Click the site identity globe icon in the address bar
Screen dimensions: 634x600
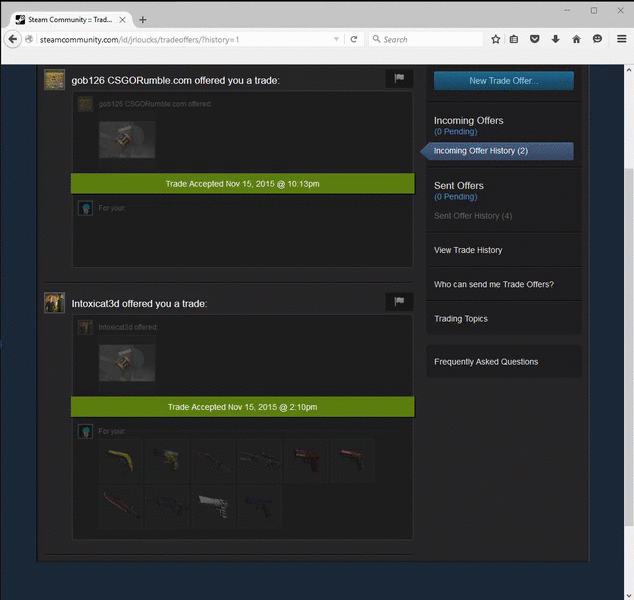29,39
